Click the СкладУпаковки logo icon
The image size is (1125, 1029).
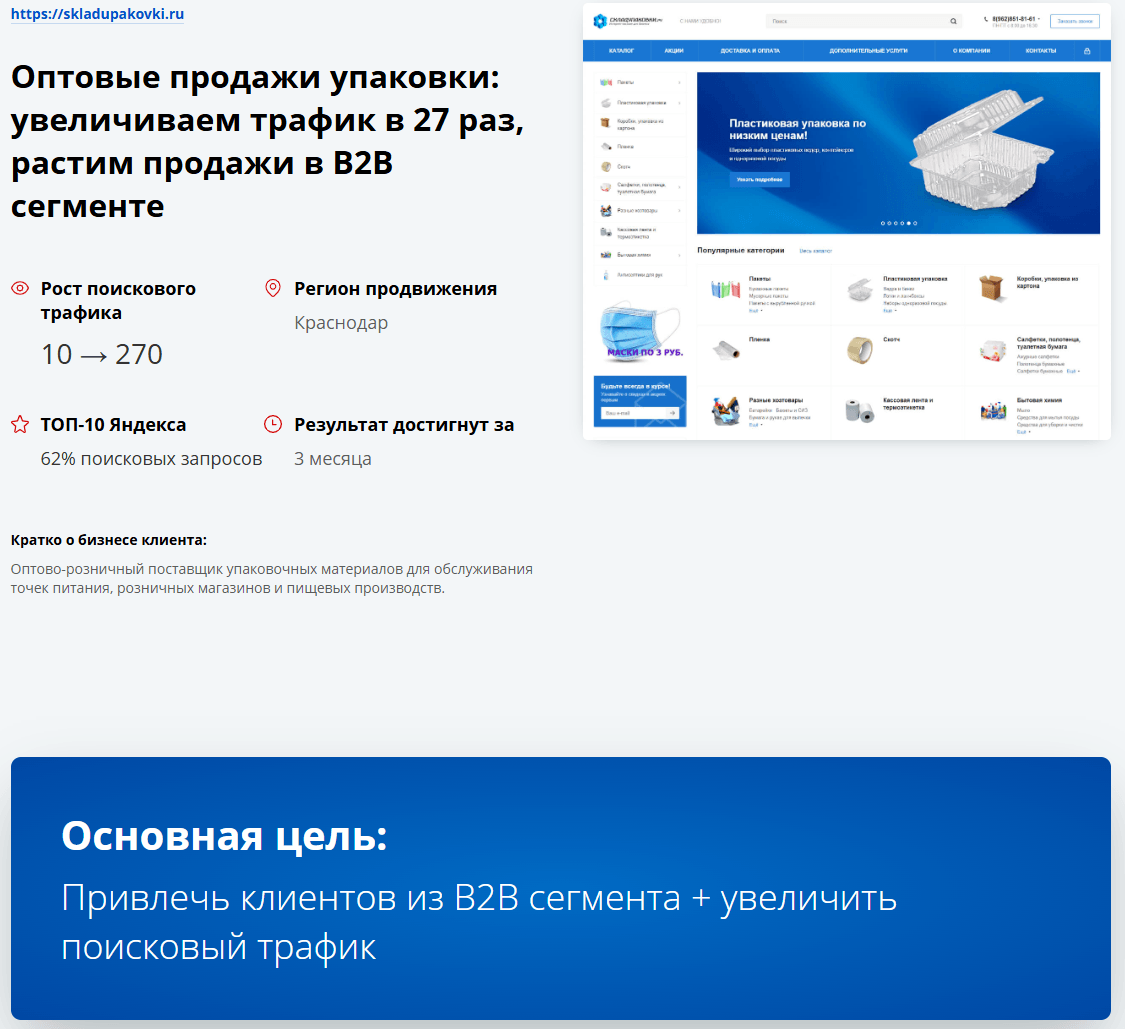(x=599, y=19)
